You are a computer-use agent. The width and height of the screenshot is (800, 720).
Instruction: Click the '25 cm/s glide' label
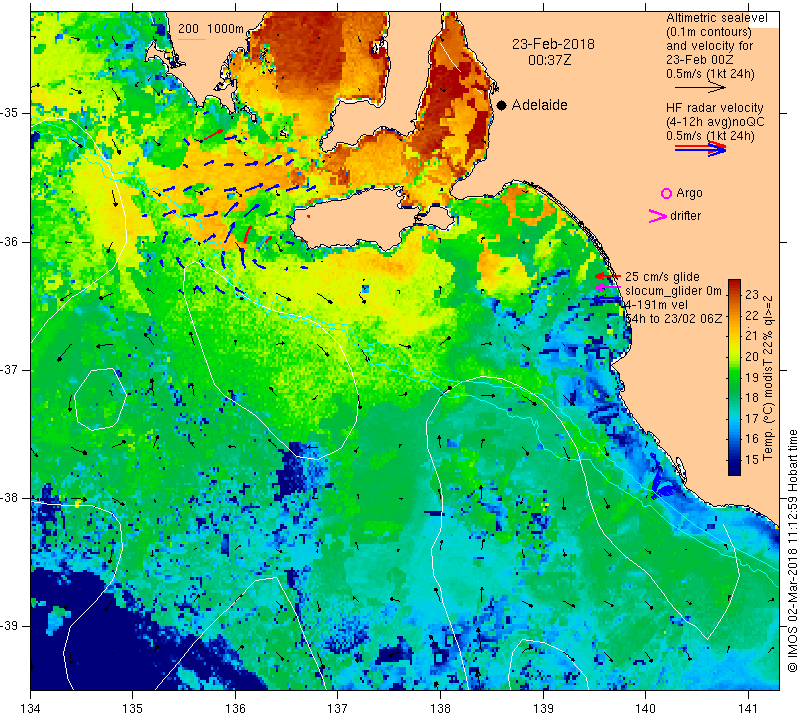tap(662, 277)
